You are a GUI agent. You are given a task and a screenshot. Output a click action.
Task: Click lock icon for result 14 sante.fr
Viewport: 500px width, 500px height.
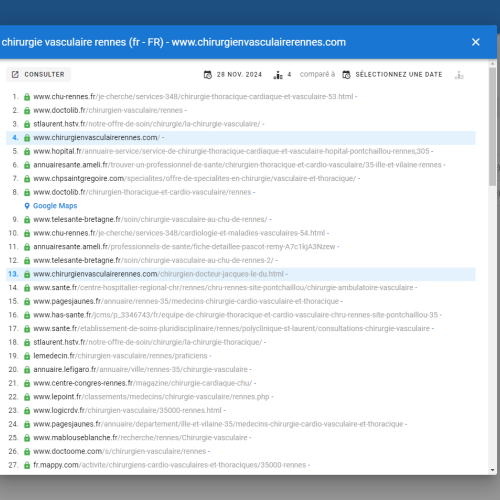click(27, 288)
